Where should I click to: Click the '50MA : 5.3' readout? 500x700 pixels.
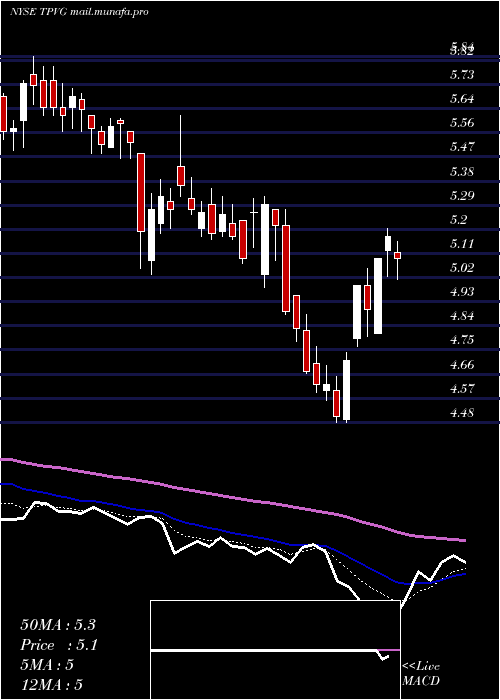(58, 625)
